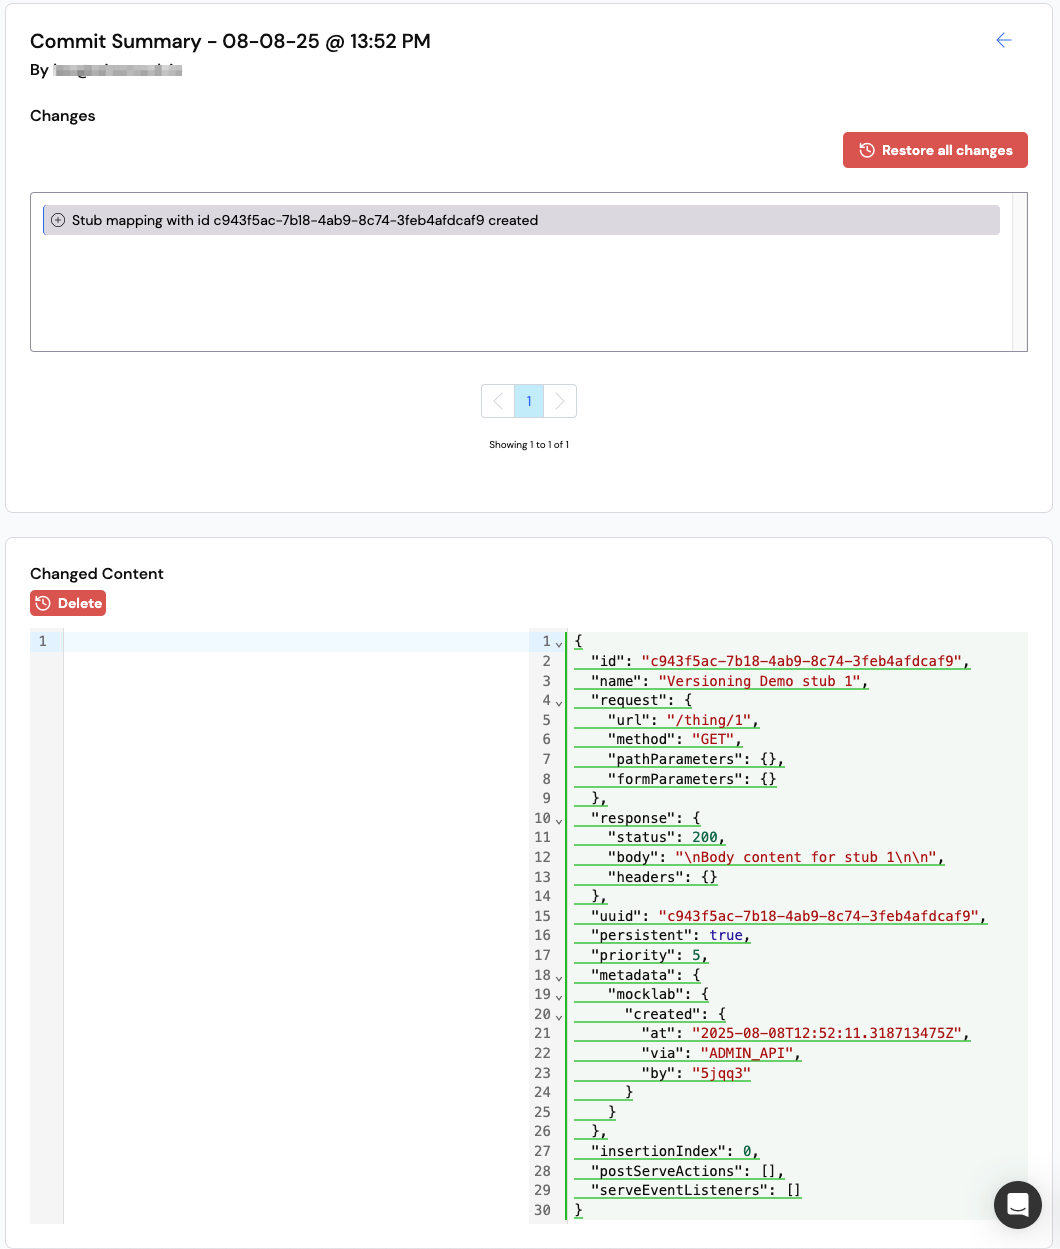Click the back arrow icon
This screenshot has height=1249, width=1060.
click(1004, 40)
